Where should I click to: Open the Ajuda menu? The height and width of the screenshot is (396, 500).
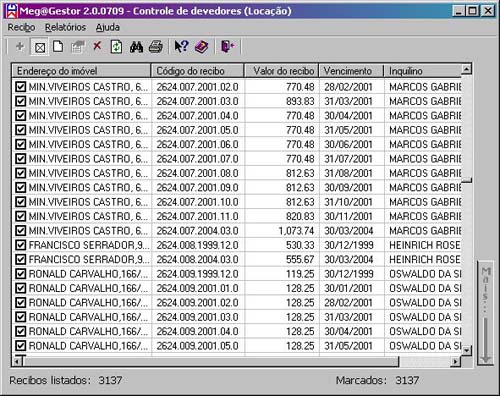point(108,27)
